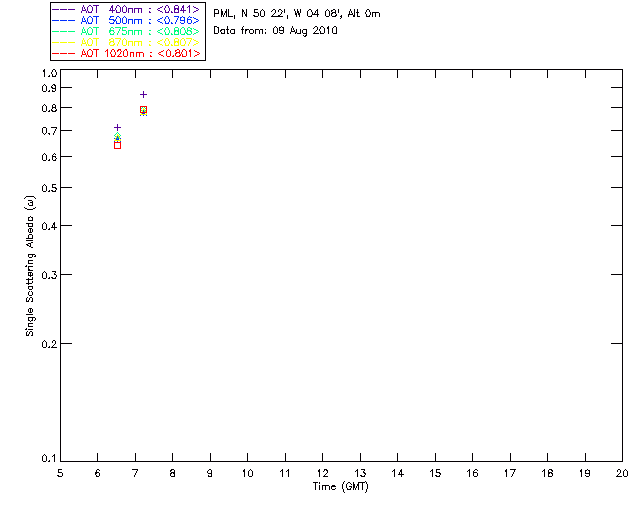Screen dimensions: 640x512
Task: Click the y-axis tick label 0.3
Action: coord(49,275)
